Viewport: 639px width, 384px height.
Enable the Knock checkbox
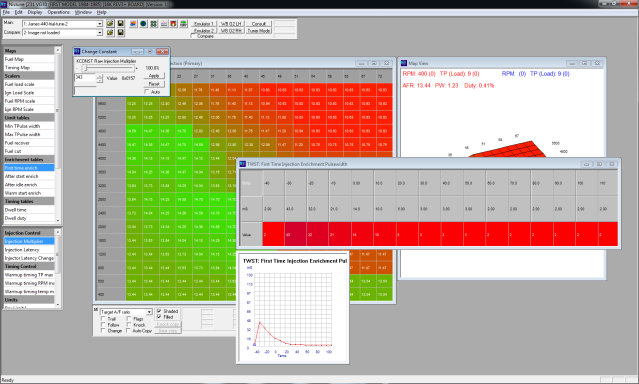pos(129,325)
